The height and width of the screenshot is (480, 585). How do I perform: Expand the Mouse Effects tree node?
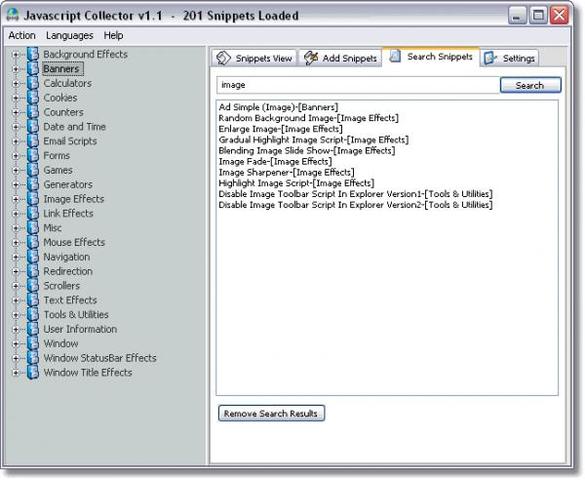15,243
